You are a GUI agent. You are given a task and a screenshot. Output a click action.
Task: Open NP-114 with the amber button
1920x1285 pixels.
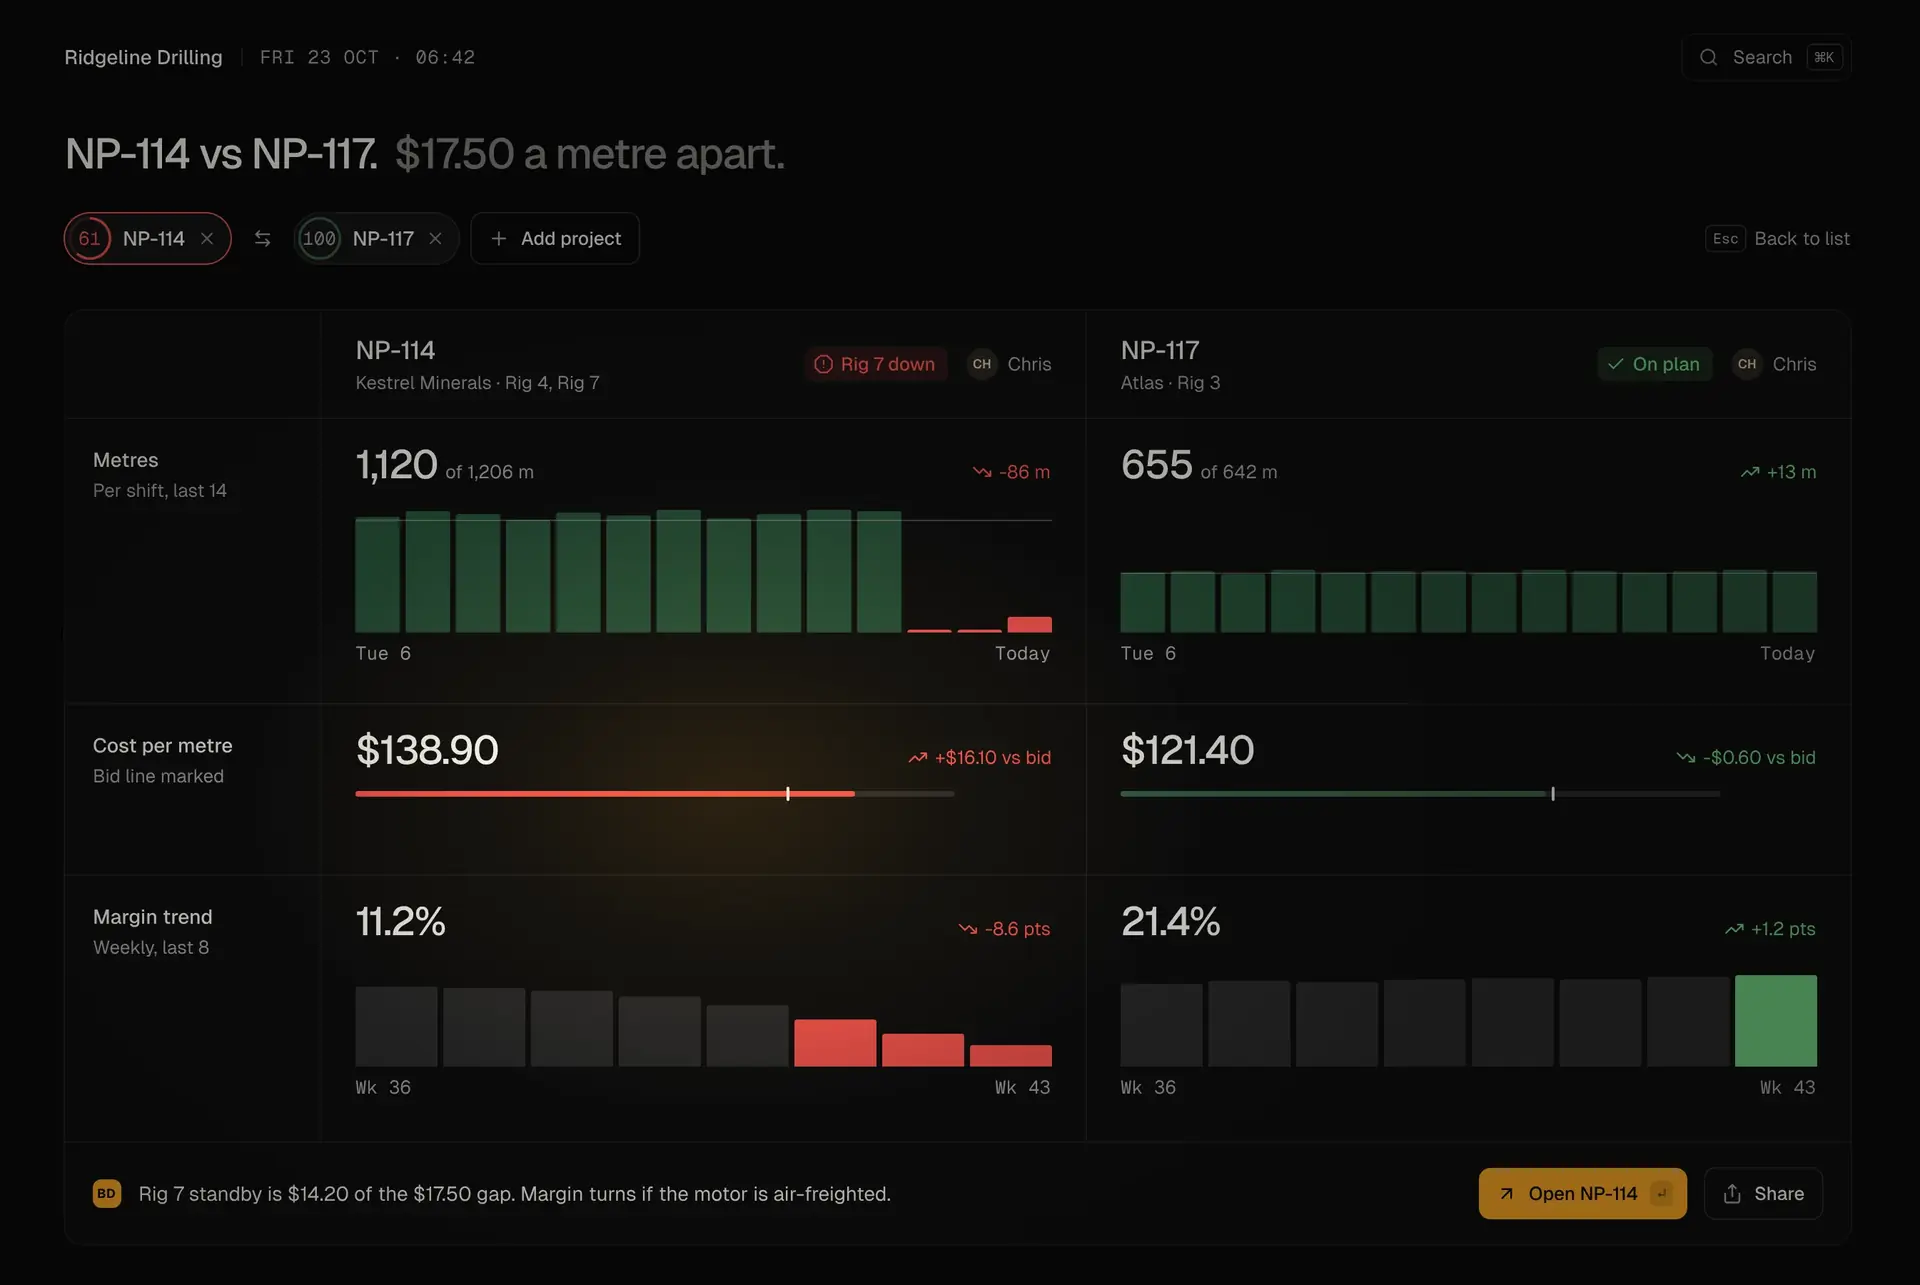[1582, 1193]
